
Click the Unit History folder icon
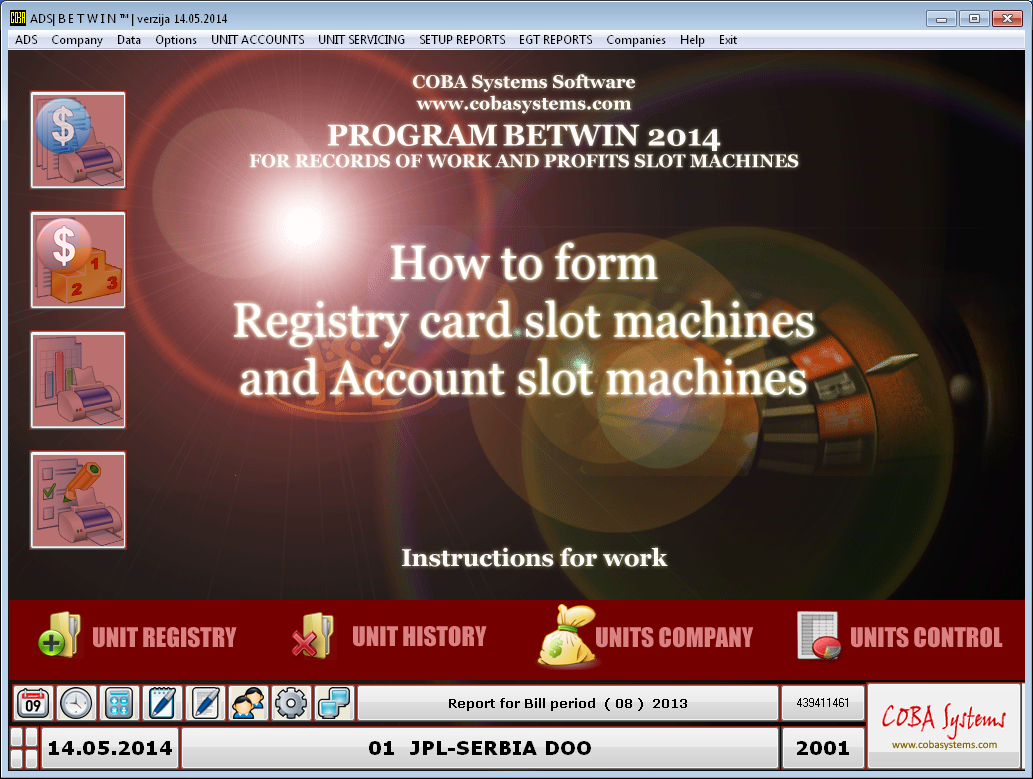[x=312, y=635]
